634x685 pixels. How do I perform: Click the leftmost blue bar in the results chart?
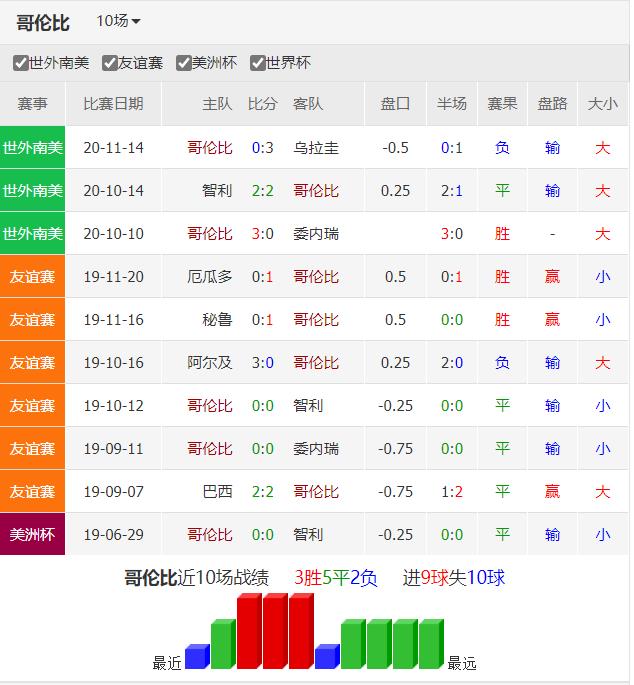click(196, 657)
